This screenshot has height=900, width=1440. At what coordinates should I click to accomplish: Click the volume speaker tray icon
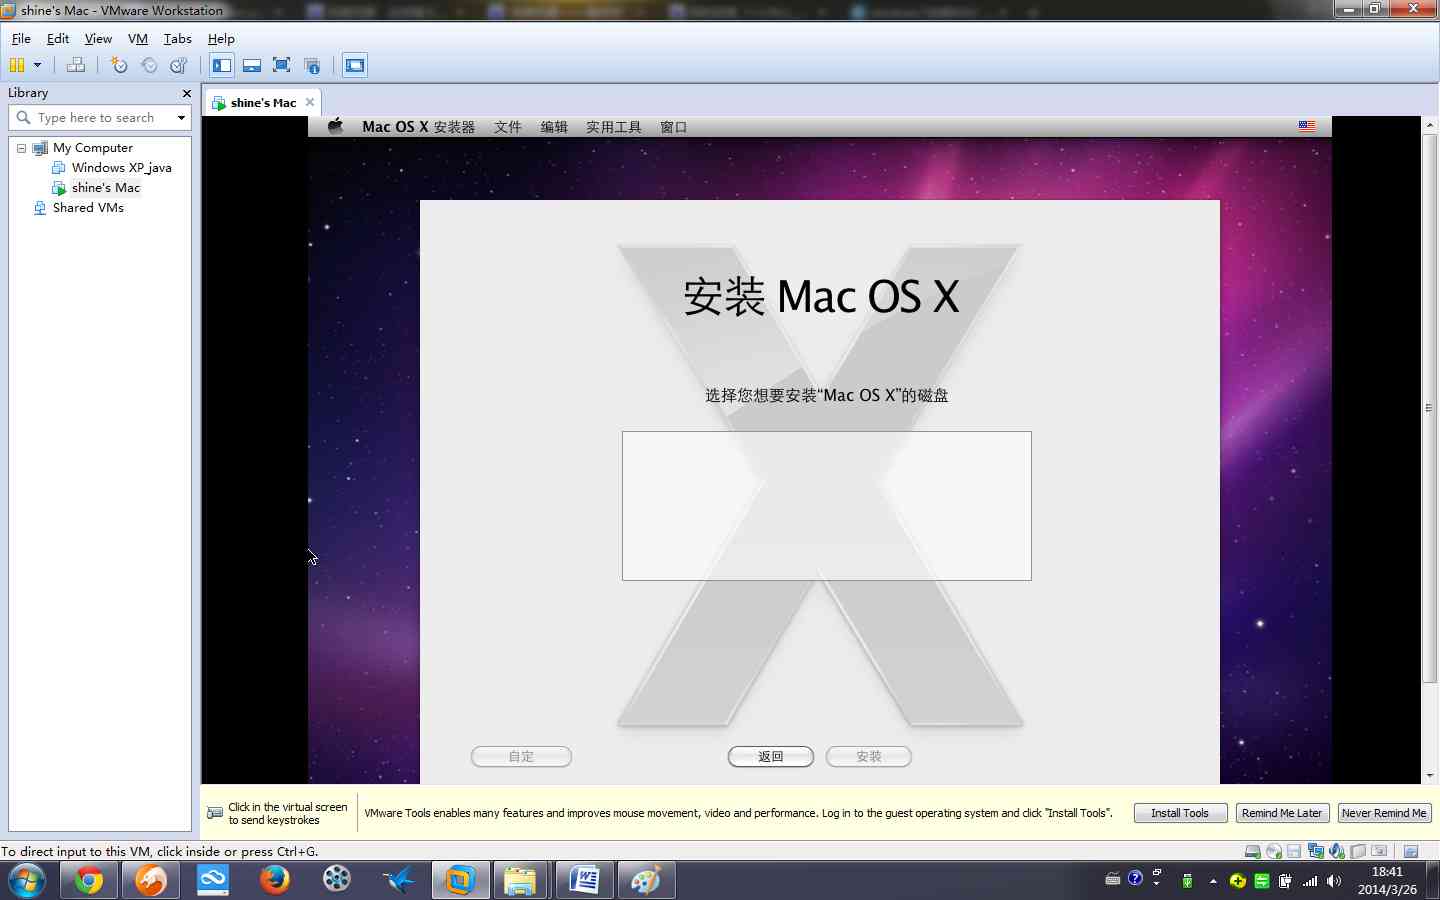(1334, 881)
